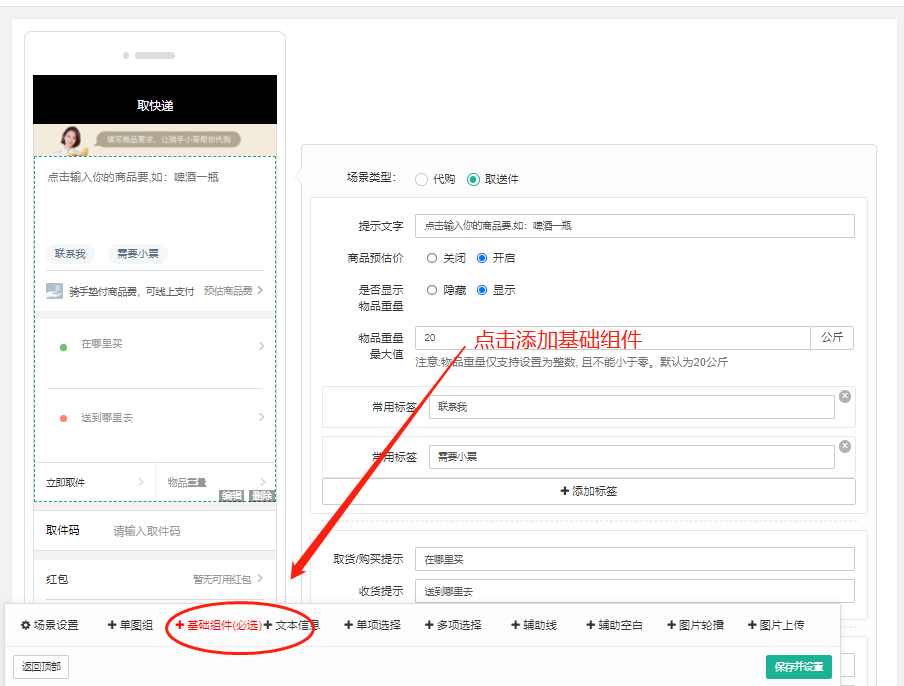This screenshot has height=686, width=904.
Task: Click the customer service avatar in preview
Action: click(x=71, y=140)
